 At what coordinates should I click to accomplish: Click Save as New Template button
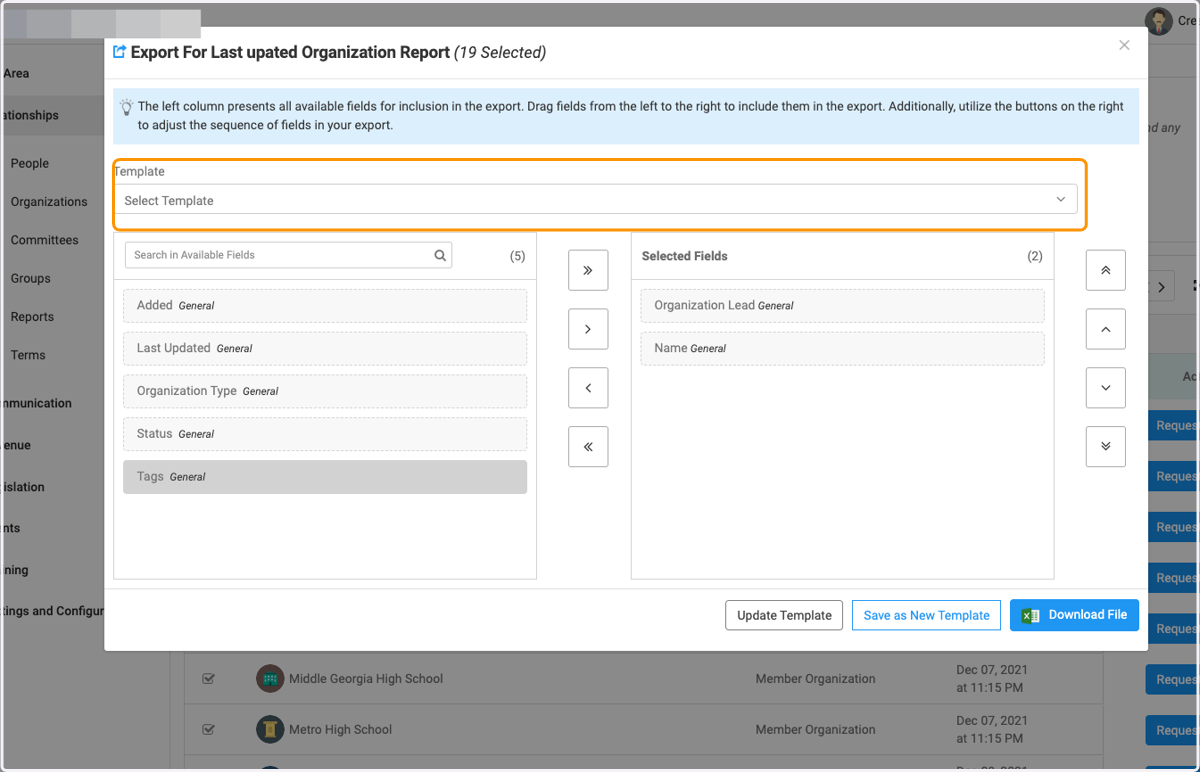click(926, 615)
